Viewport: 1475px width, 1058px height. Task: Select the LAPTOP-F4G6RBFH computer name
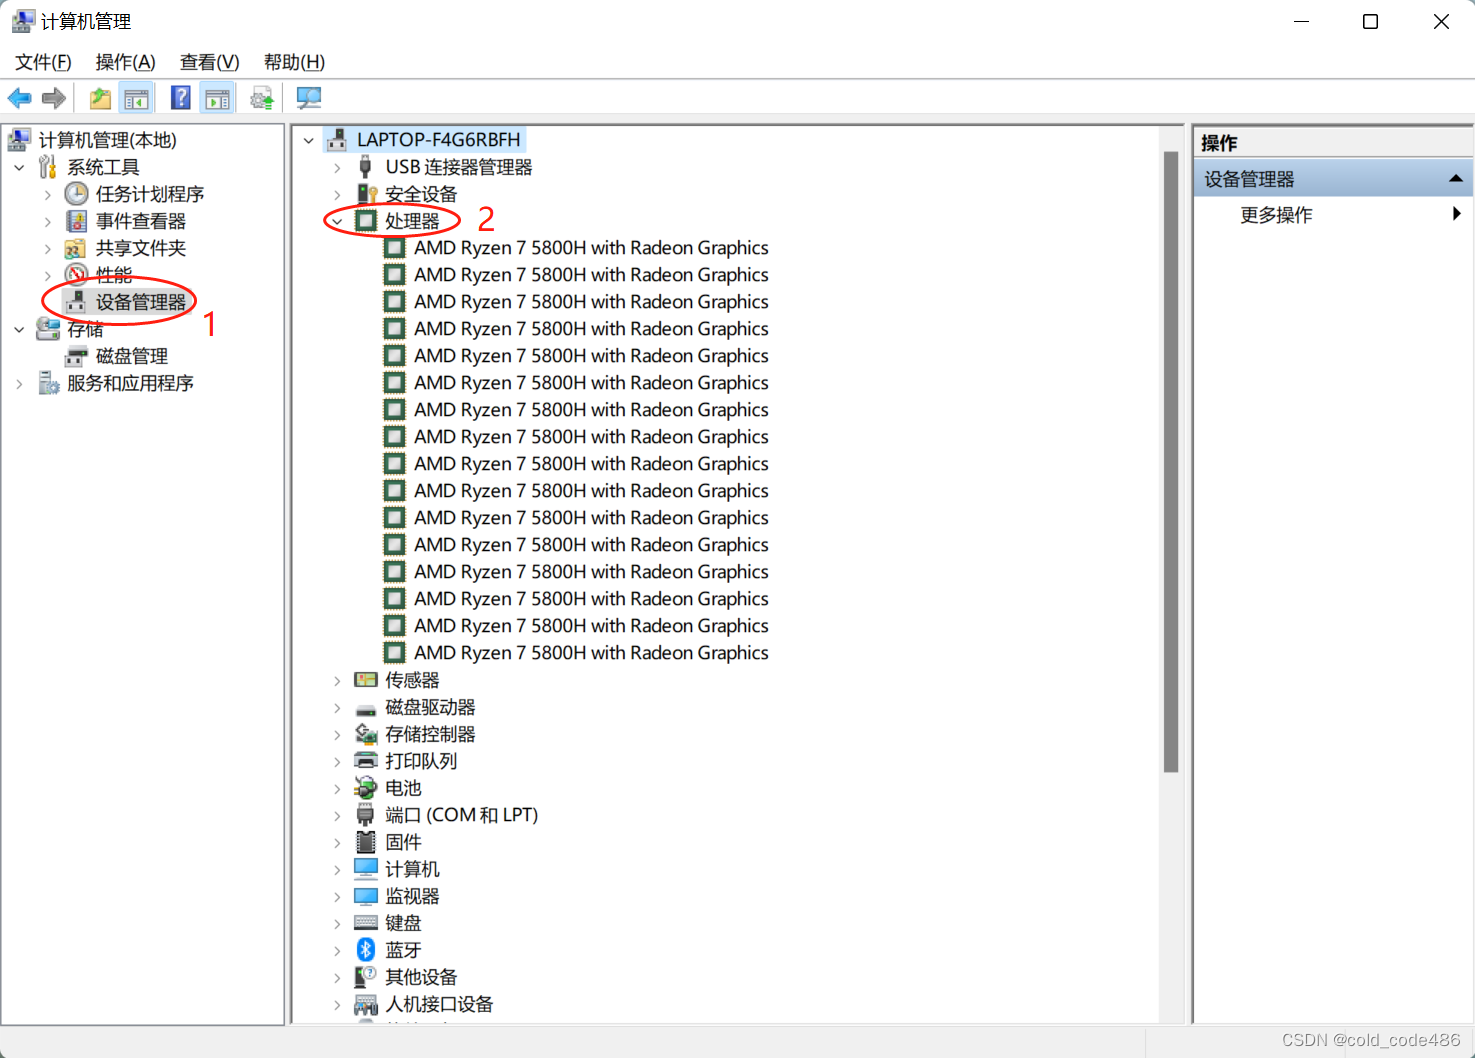coord(439,140)
